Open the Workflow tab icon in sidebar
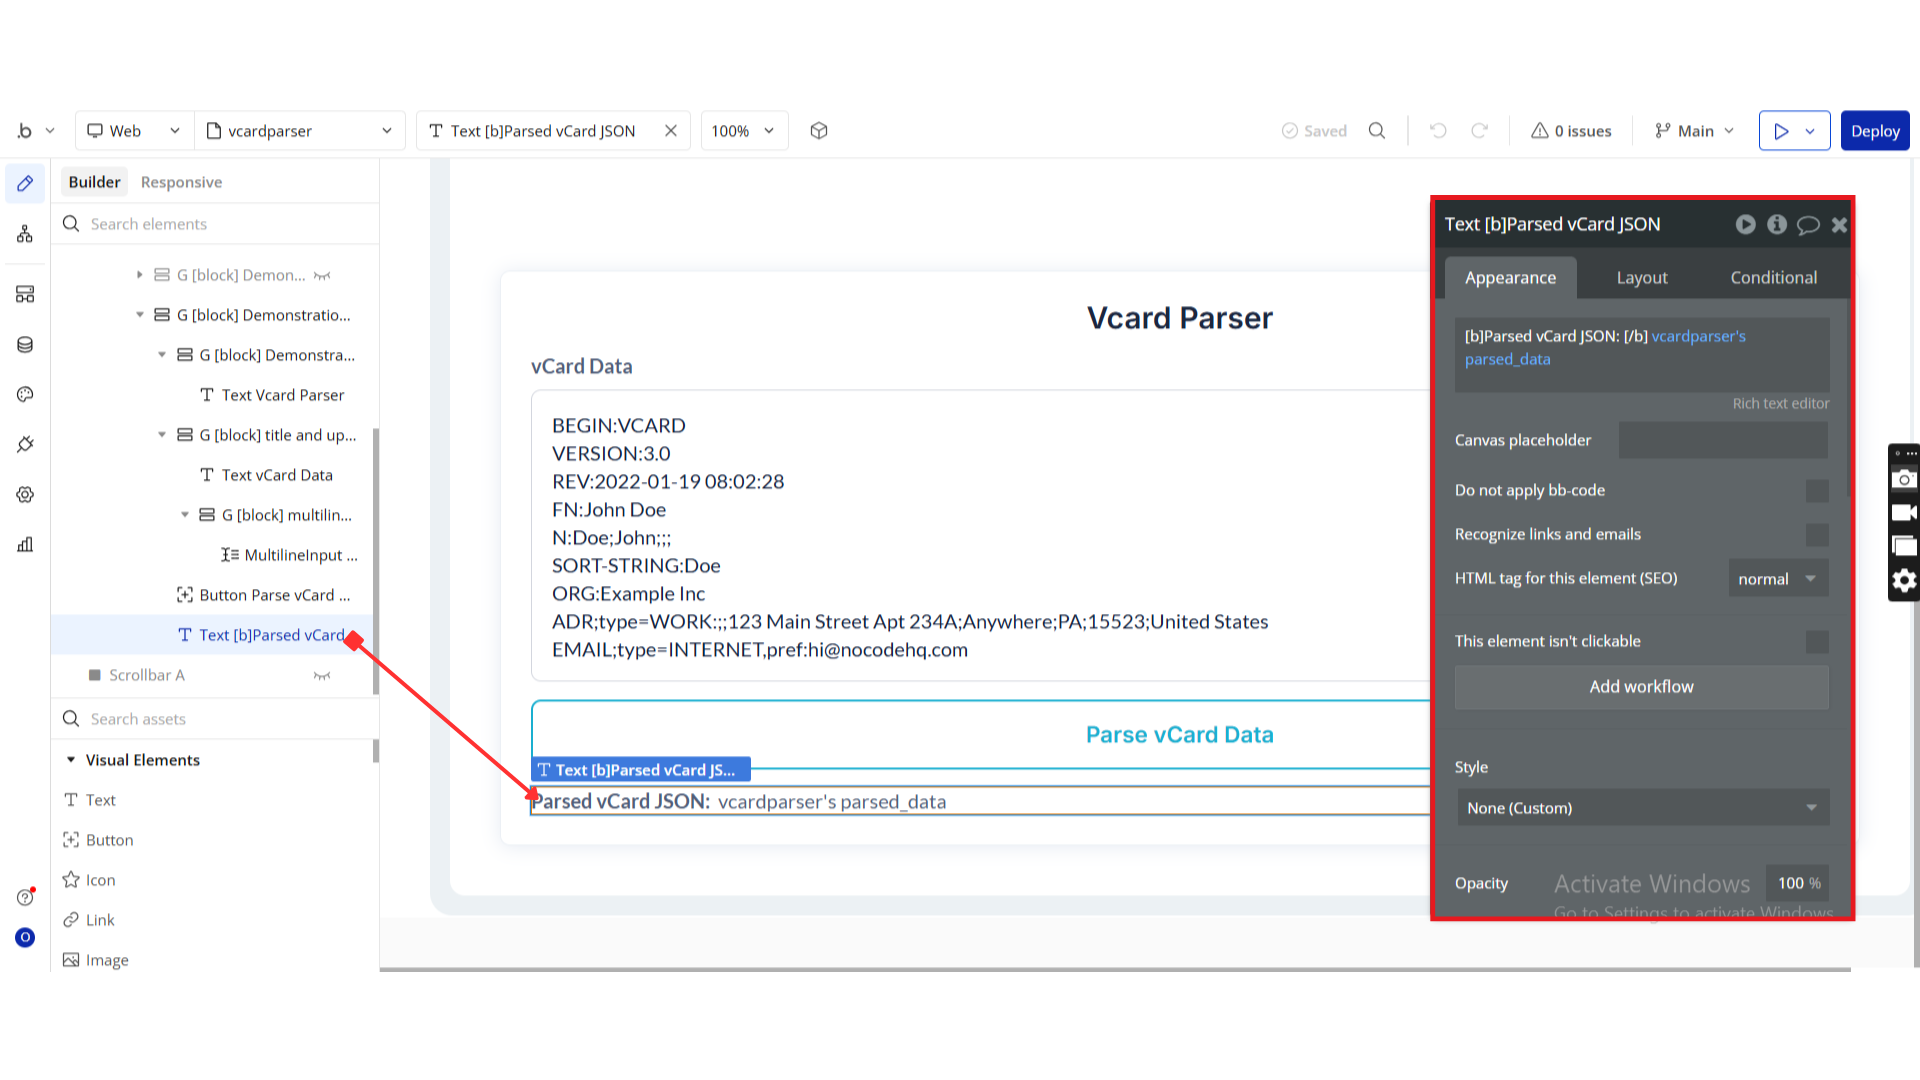This screenshot has width=1920, height=1080. (x=25, y=234)
